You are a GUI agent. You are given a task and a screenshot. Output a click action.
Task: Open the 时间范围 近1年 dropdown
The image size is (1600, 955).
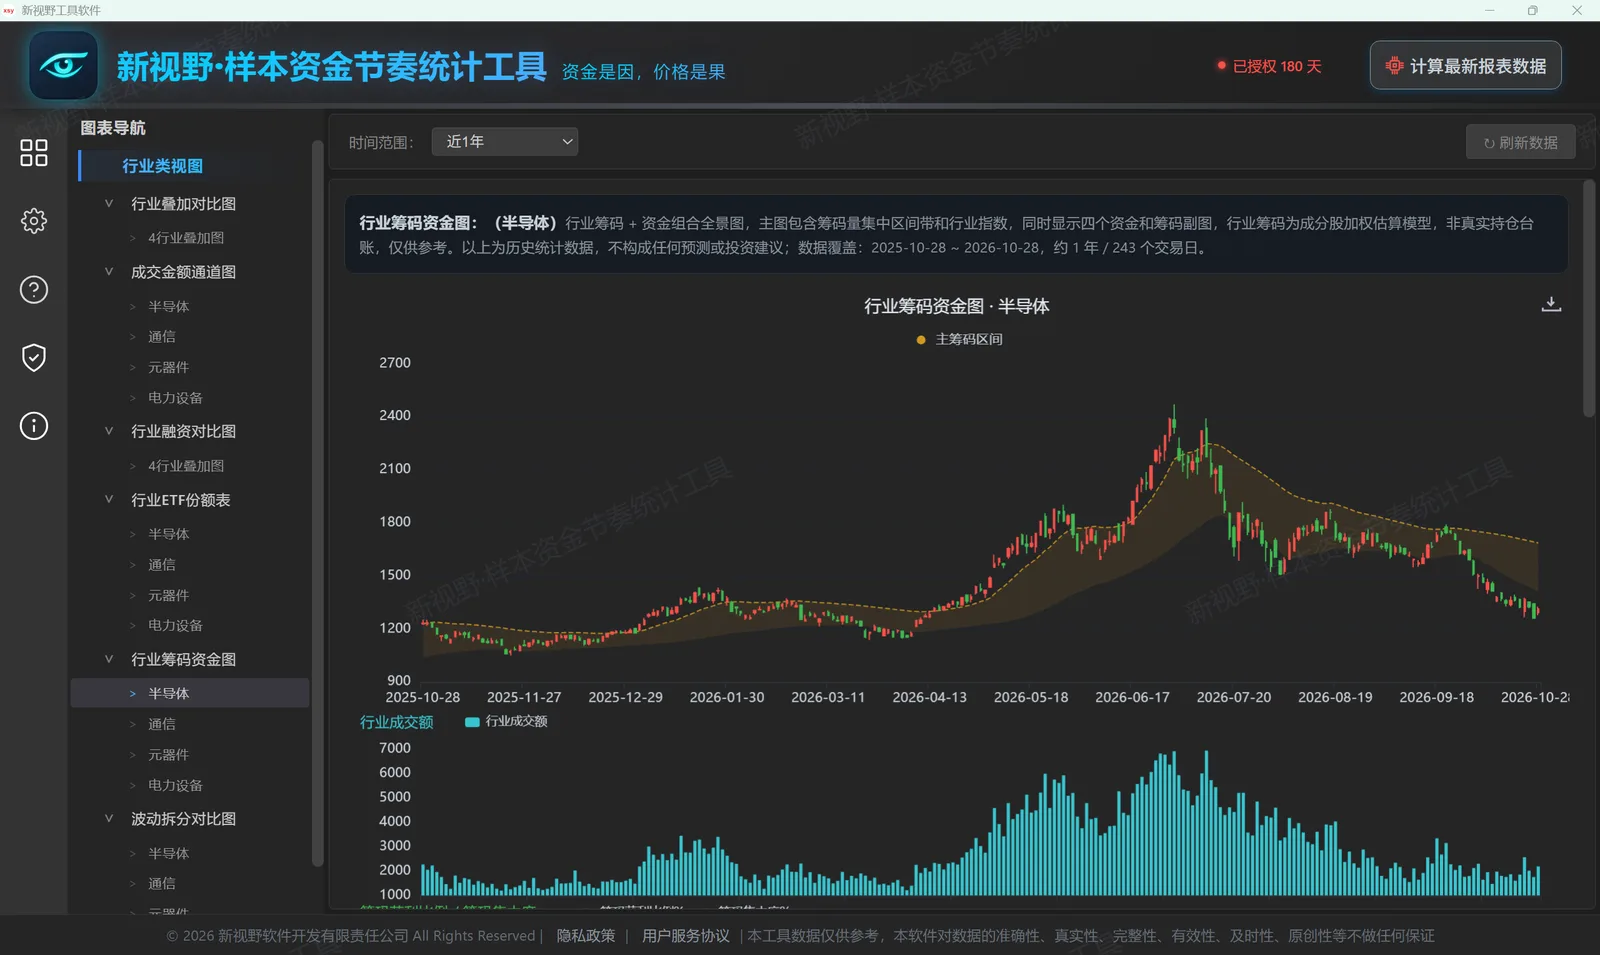coord(505,142)
